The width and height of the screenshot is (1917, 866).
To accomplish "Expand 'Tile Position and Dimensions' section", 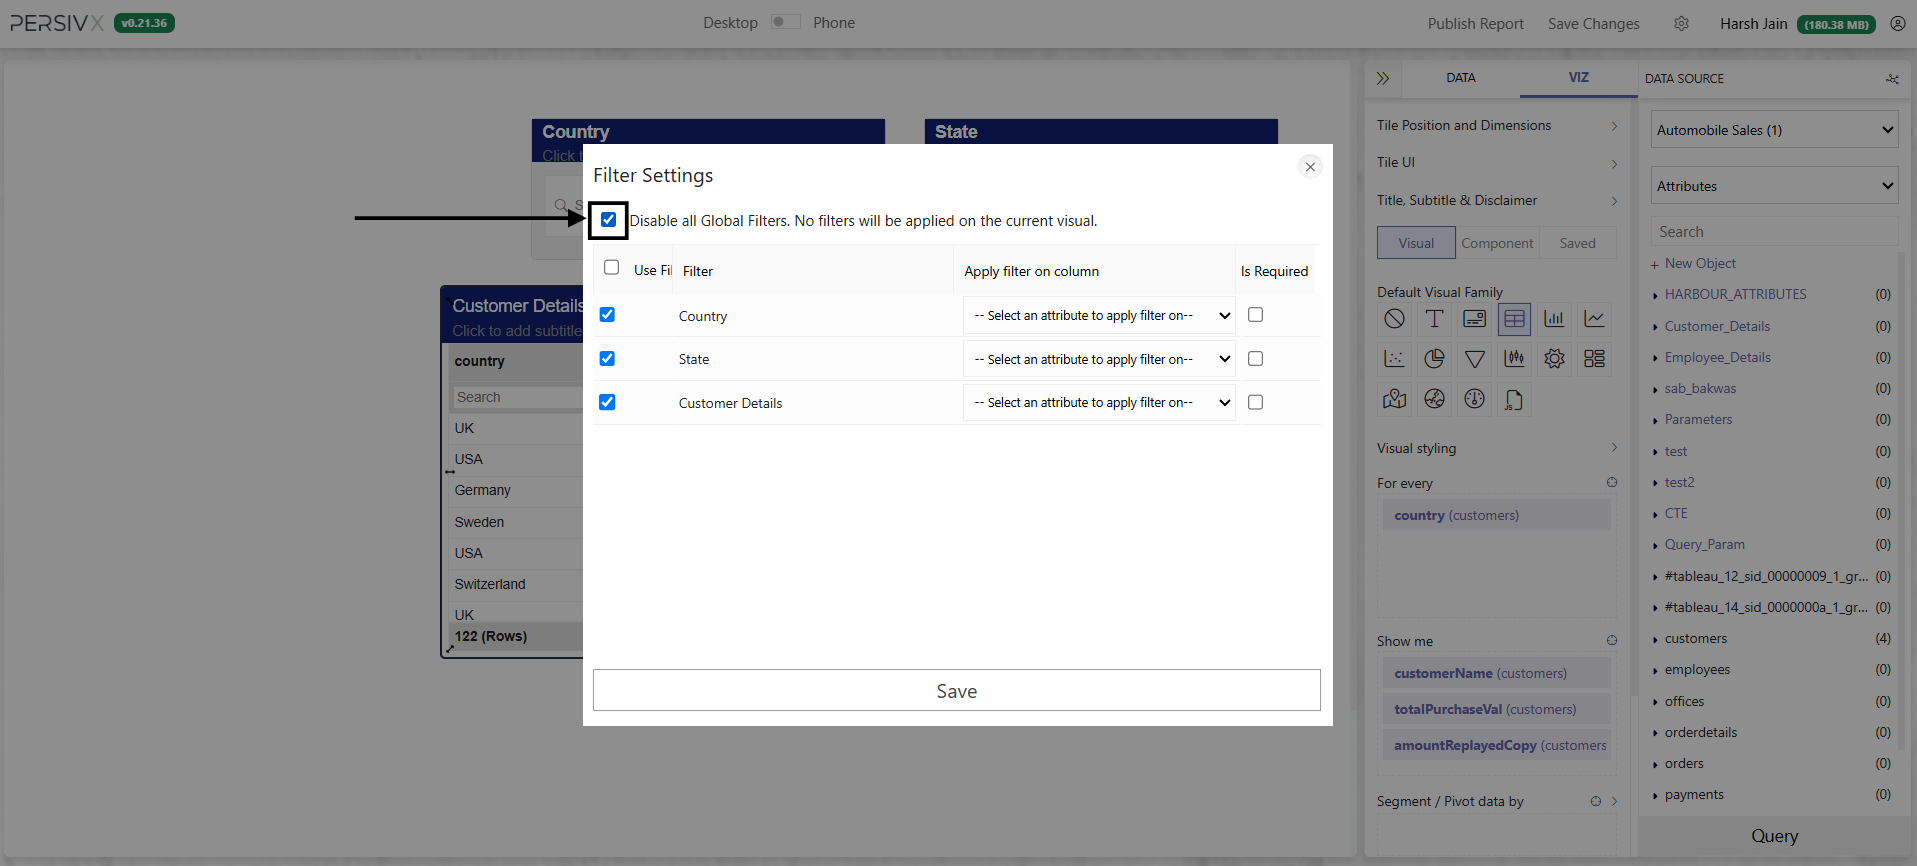I will coord(1496,125).
